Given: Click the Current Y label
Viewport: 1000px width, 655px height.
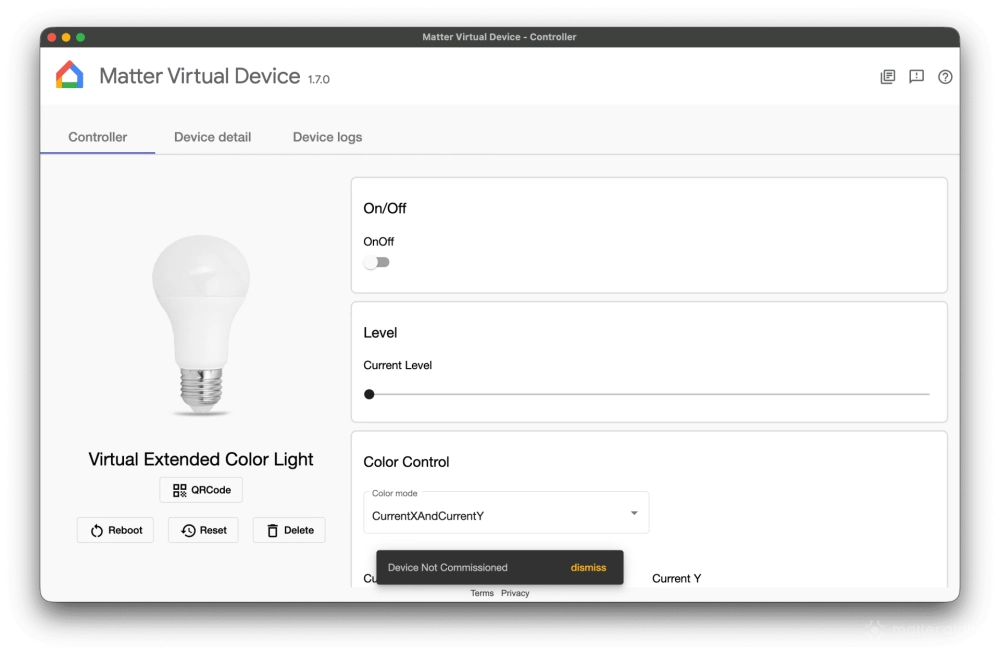Looking at the screenshot, I should [x=676, y=578].
